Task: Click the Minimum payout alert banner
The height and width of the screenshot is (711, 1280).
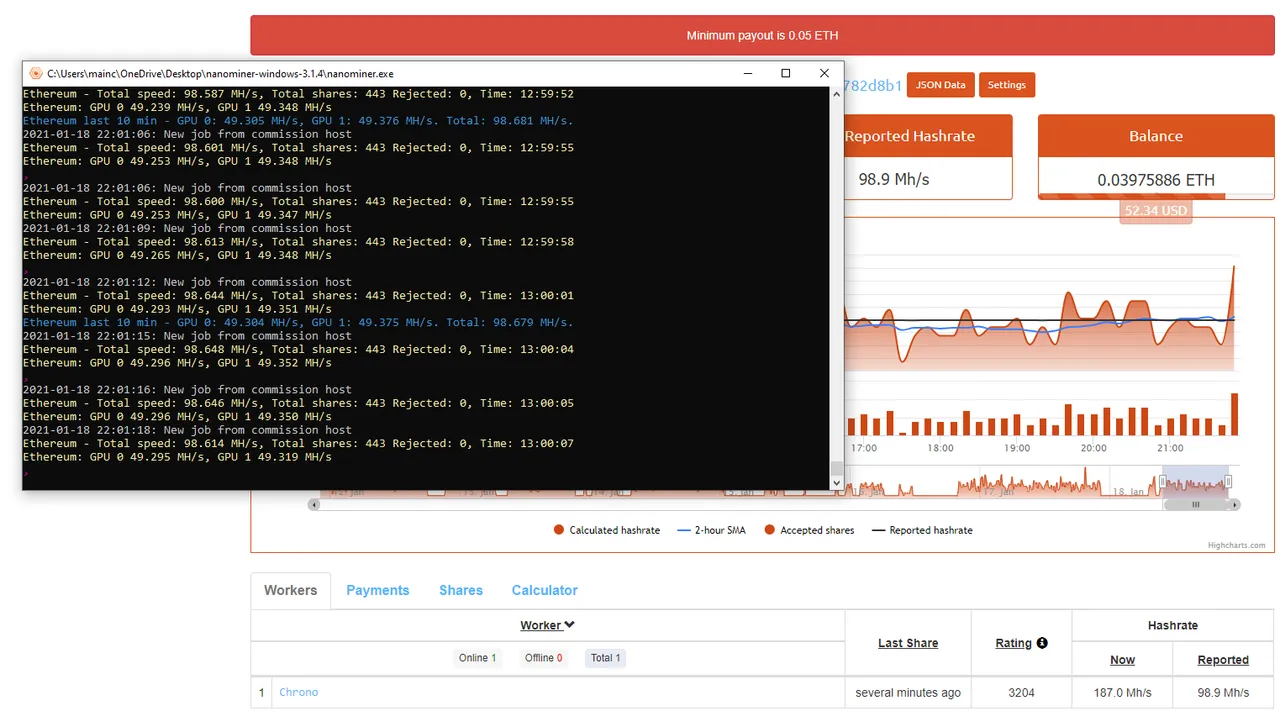Action: click(762, 35)
